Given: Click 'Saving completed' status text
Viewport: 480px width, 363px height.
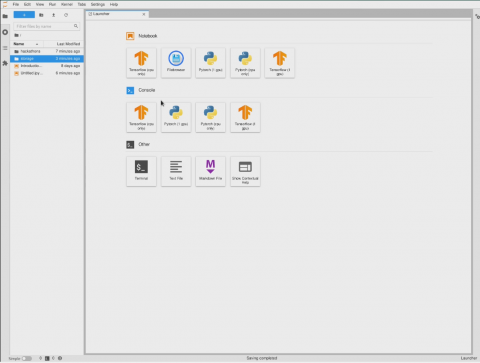Looking at the screenshot, I should click(262, 358).
